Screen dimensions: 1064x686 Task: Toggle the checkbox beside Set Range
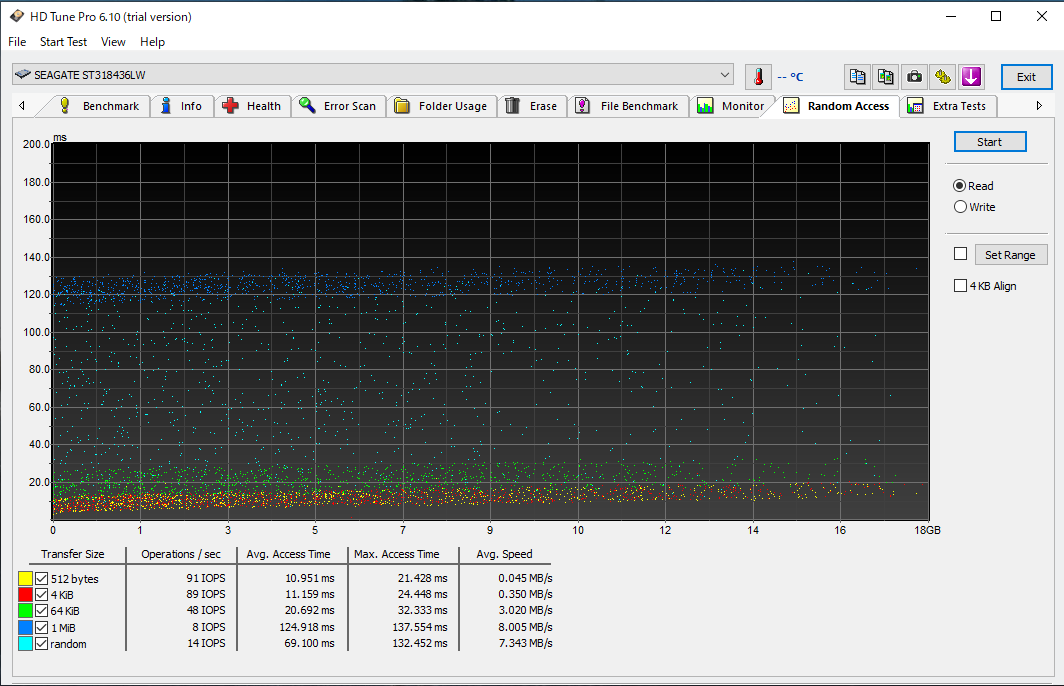point(961,255)
